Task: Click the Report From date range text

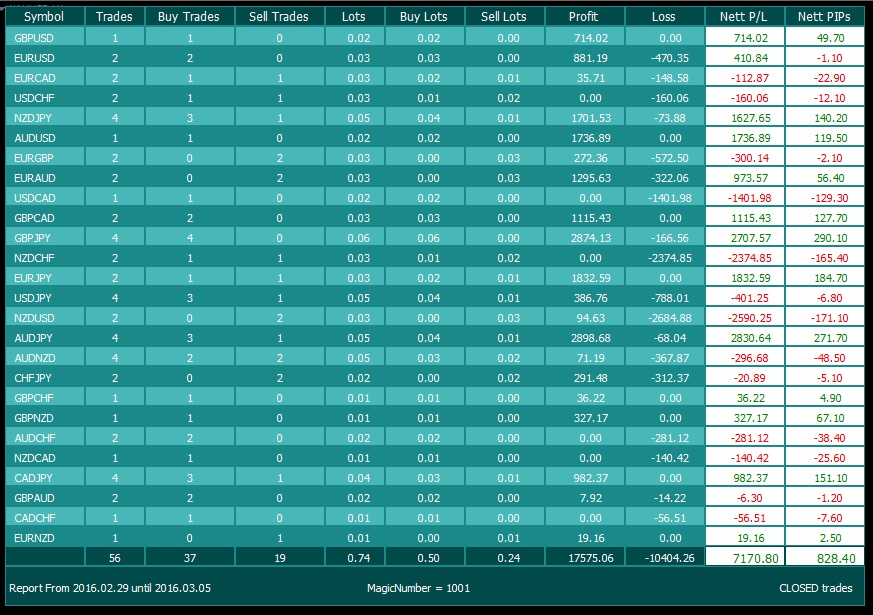Action: pos(110,588)
